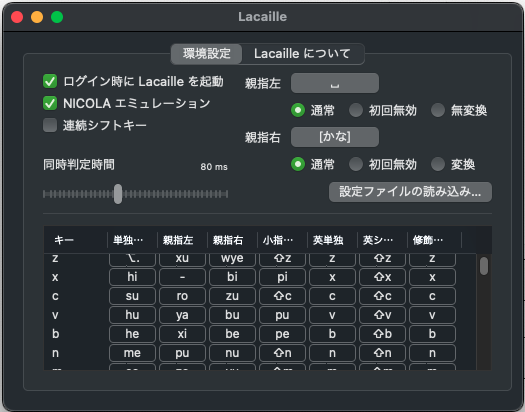Click the ⇧c cell in 小指 column
Viewport: 525px width, 412px height.
pyautogui.click(x=282, y=296)
